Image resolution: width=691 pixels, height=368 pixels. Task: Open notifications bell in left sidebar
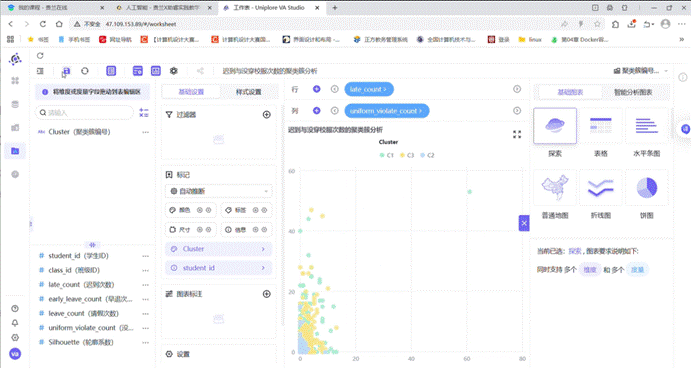coord(15,323)
